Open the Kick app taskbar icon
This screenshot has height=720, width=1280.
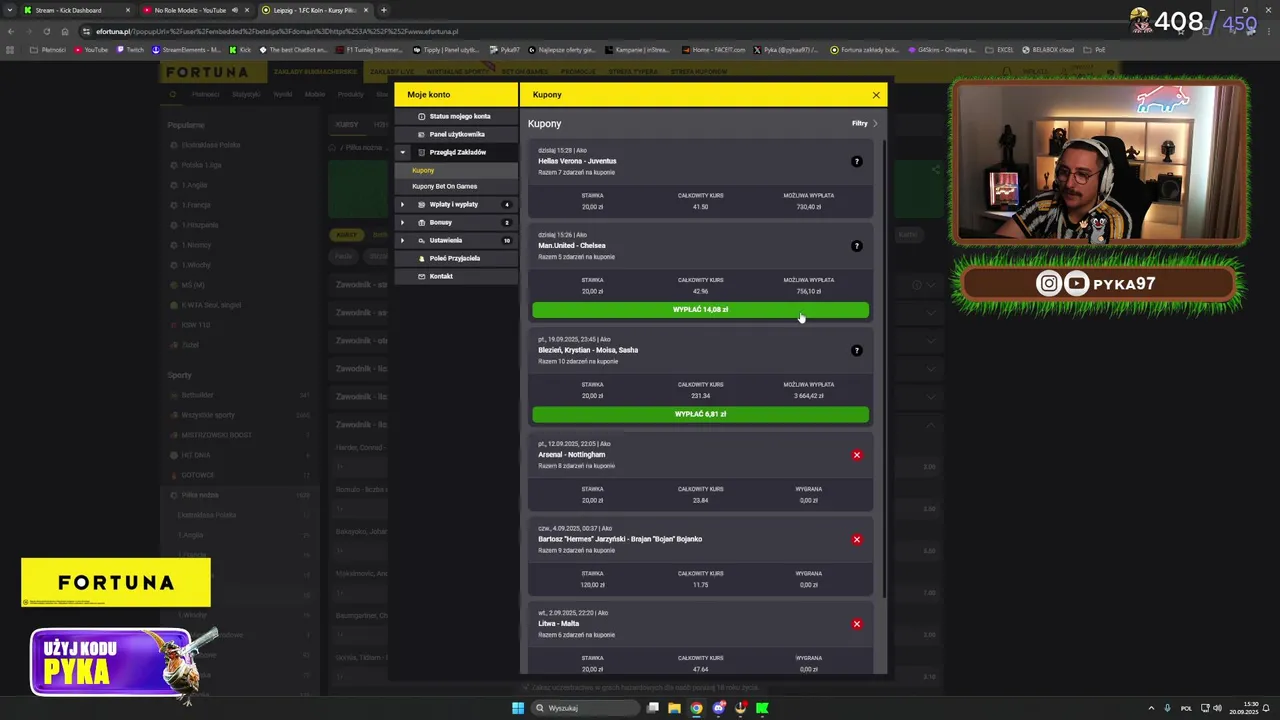click(762, 708)
